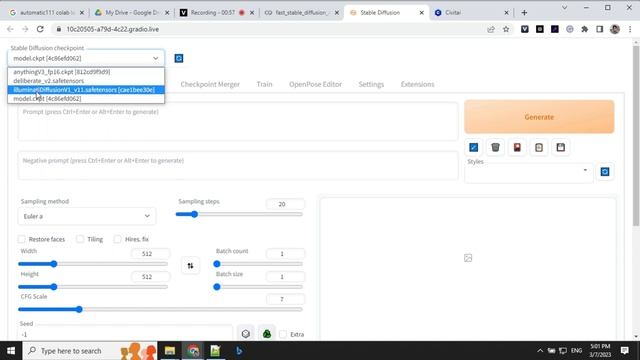This screenshot has height=360, width=640.
Task: Enable Hires. fix checkbox
Action: (118, 239)
